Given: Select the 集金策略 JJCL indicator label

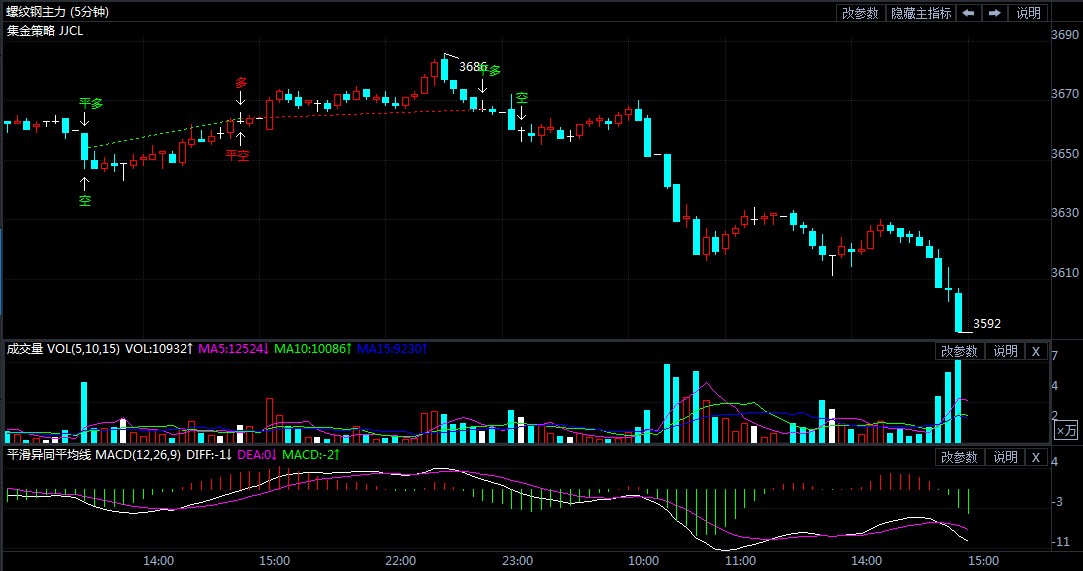Looking at the screenshot, I should [x=45, y=31].
